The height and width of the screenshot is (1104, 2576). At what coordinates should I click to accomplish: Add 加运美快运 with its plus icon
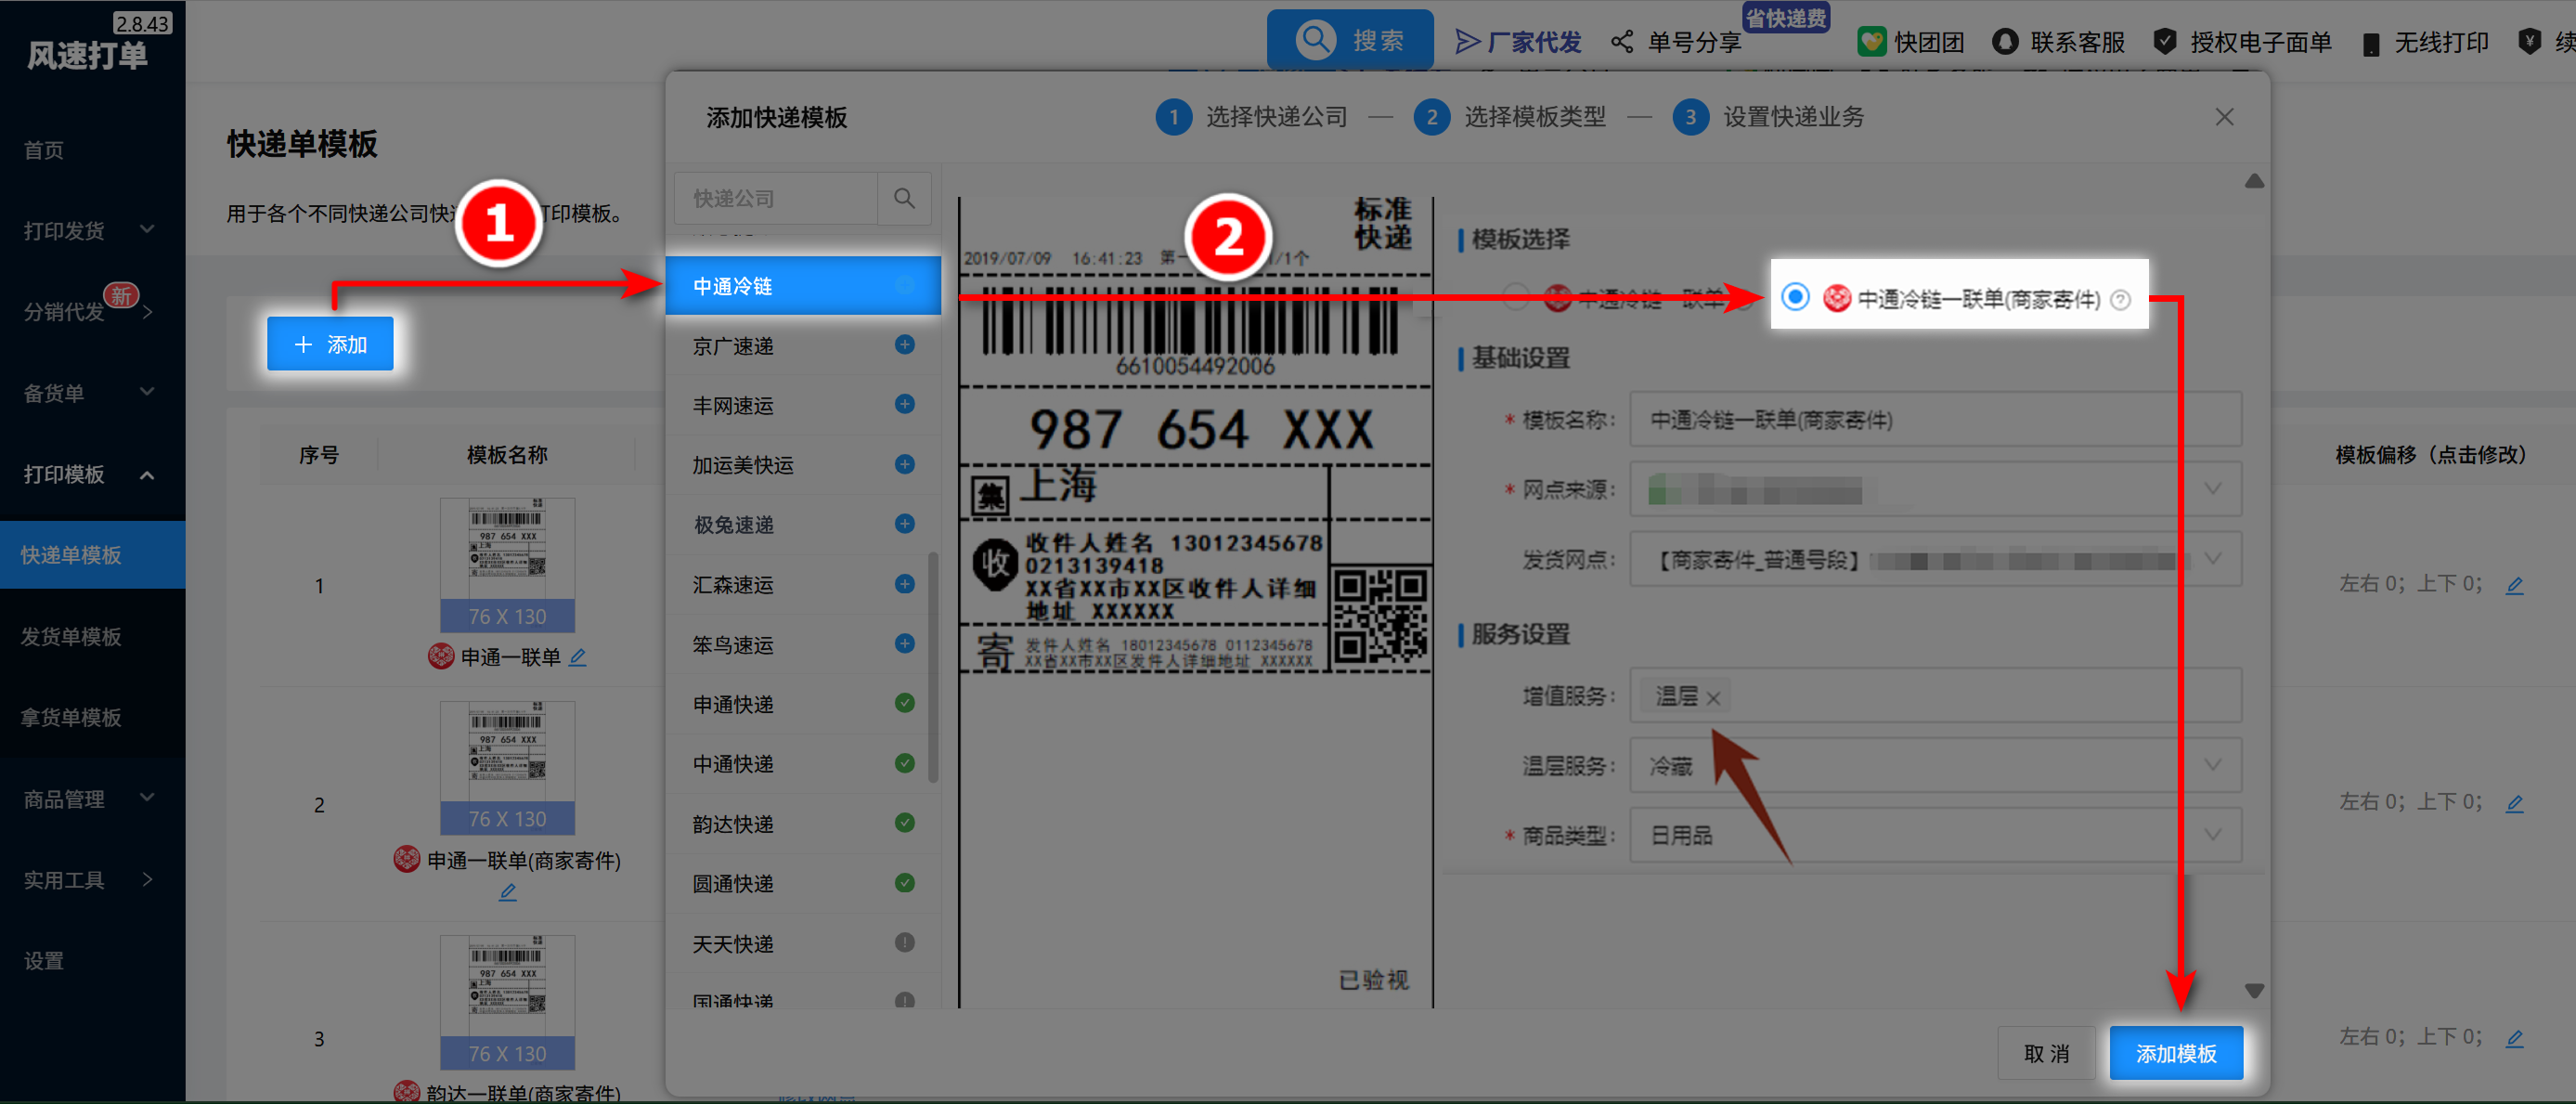point(904,464)
